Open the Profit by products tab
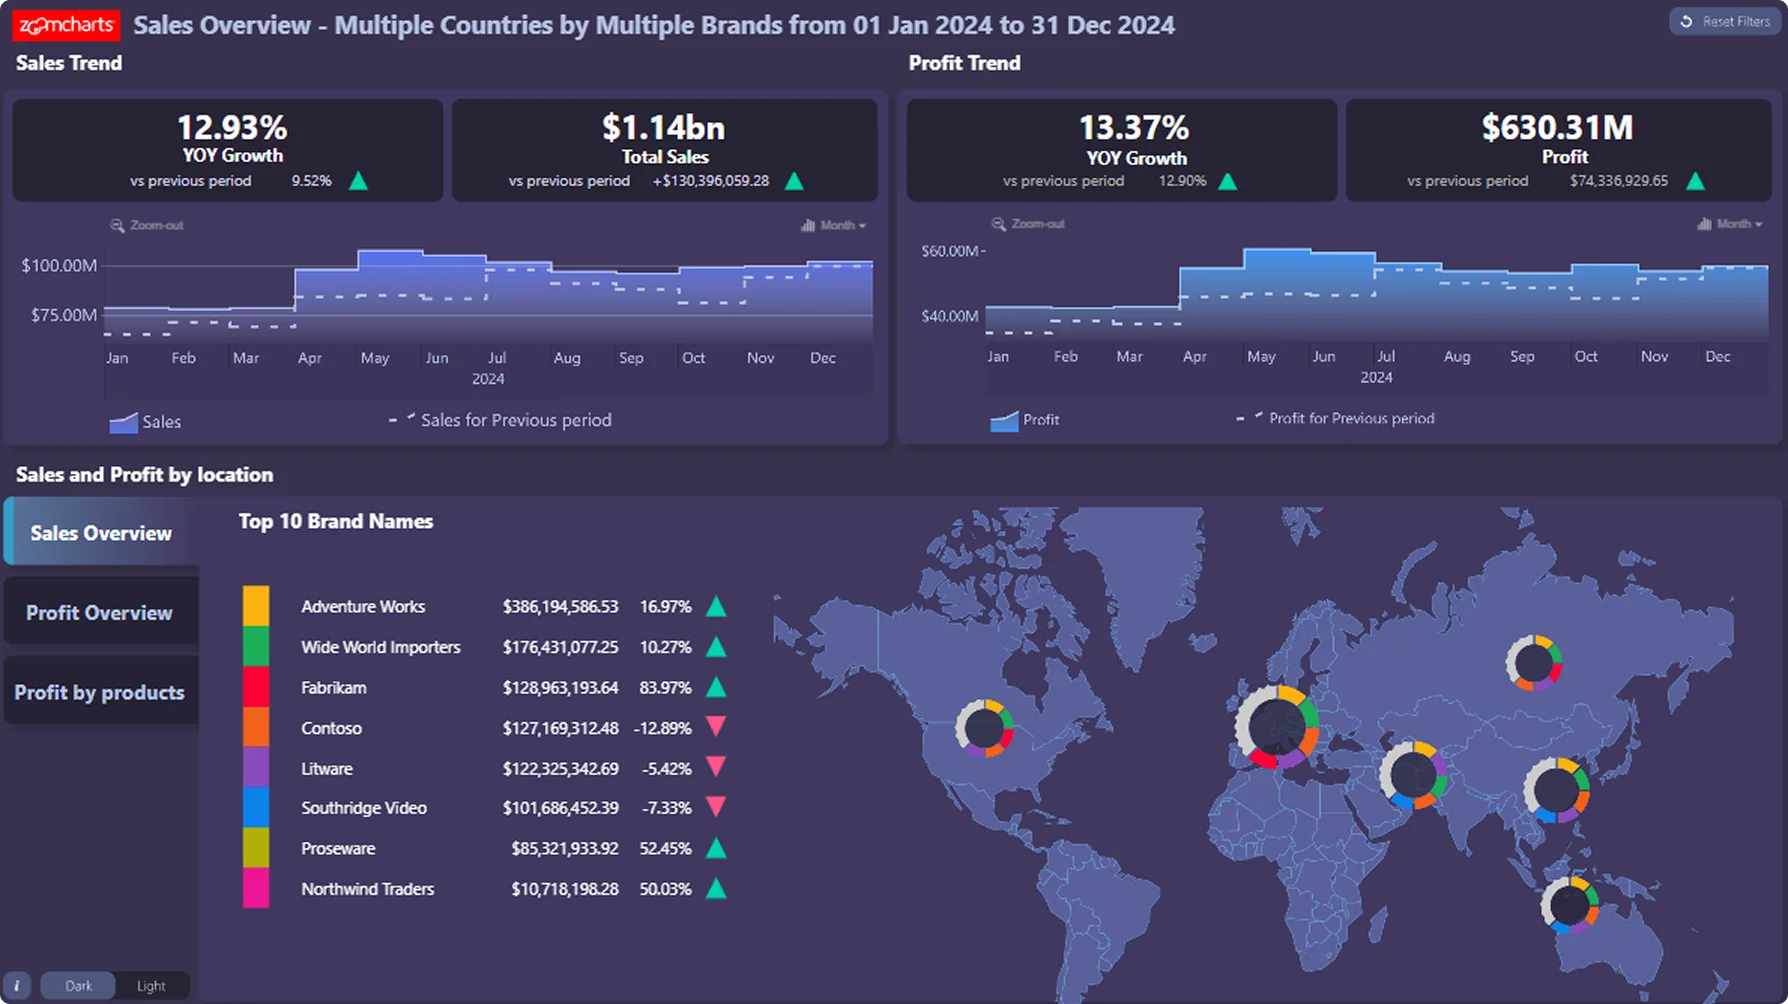This screenshot has height=1004, width=1788. coord(100,693)
